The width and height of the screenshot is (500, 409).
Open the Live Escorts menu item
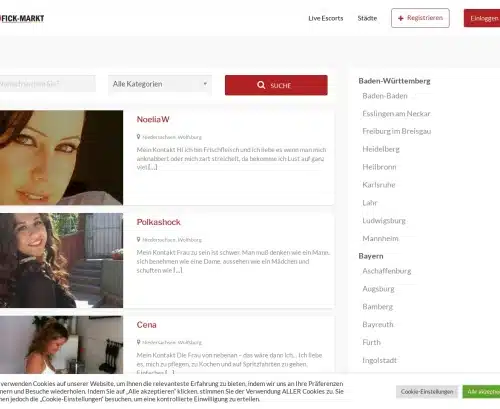[x=326, y=18]
